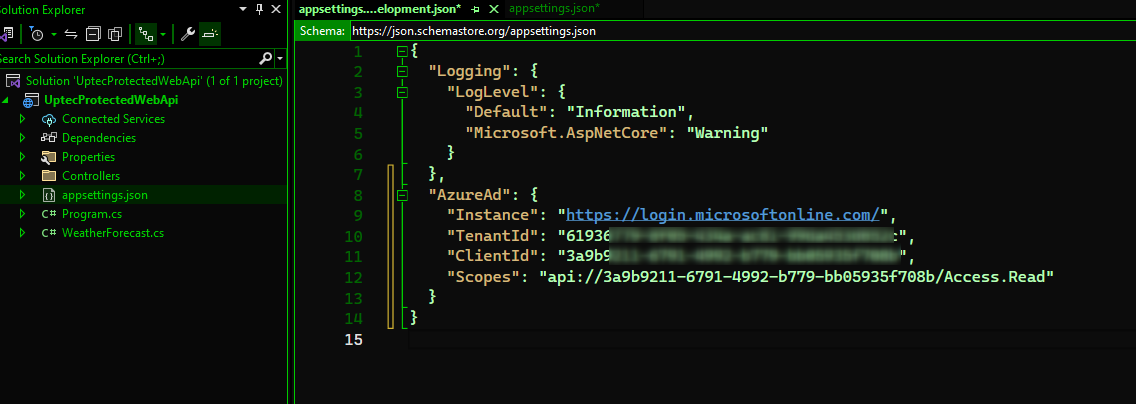Click the Show All Files icon
The height and width of the screenshot is (404, 1136).
[x=114, y=33]
